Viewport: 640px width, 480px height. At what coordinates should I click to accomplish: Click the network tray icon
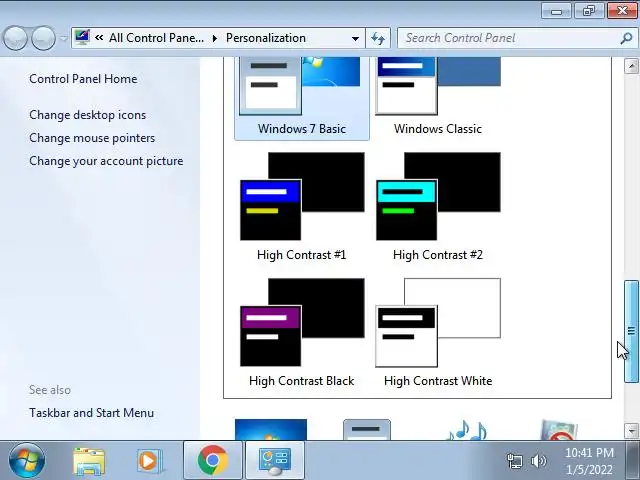click(x=514, y=461)
